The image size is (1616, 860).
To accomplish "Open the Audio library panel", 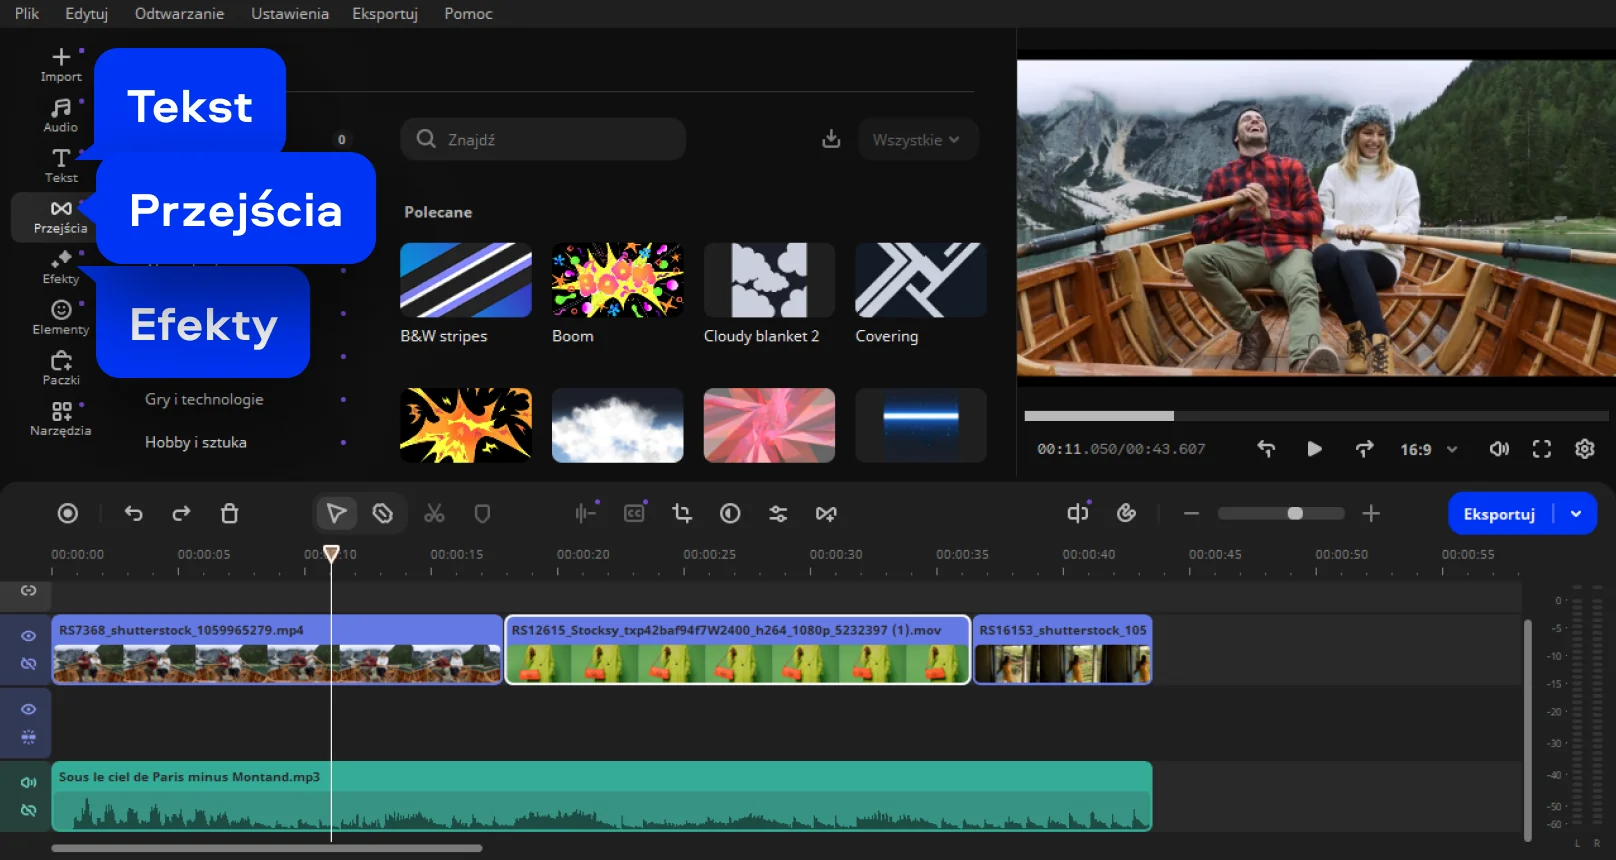I will pyautogui.click(x=61, y=114).
